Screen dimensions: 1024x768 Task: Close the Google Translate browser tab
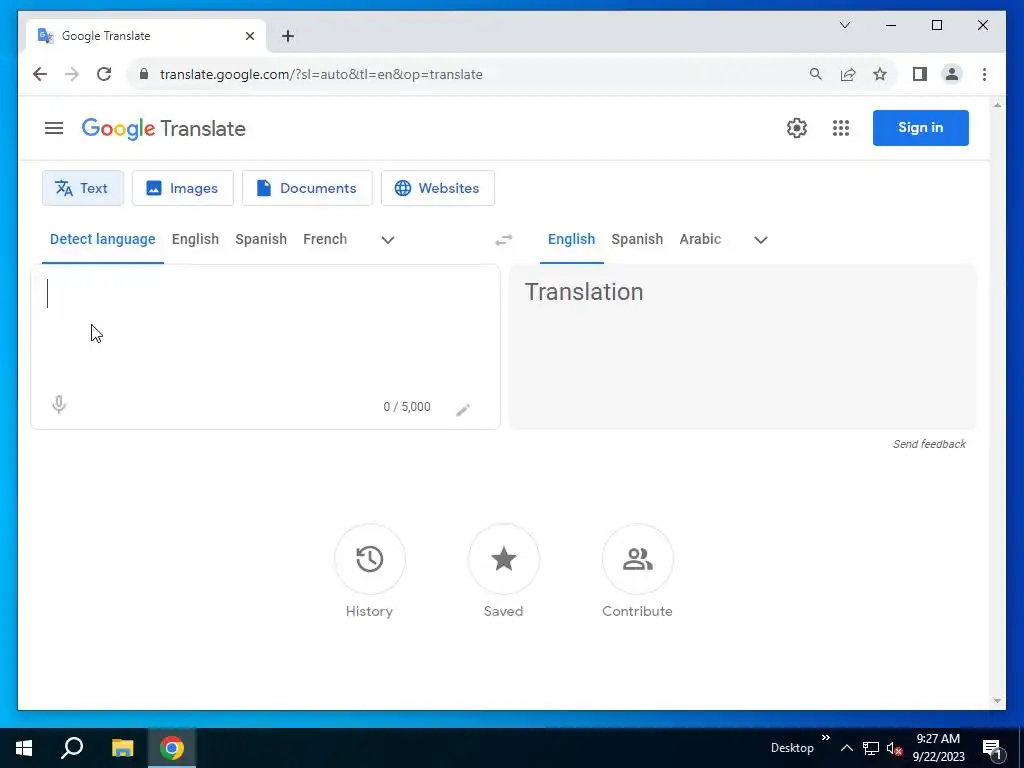tap(249, 36)
